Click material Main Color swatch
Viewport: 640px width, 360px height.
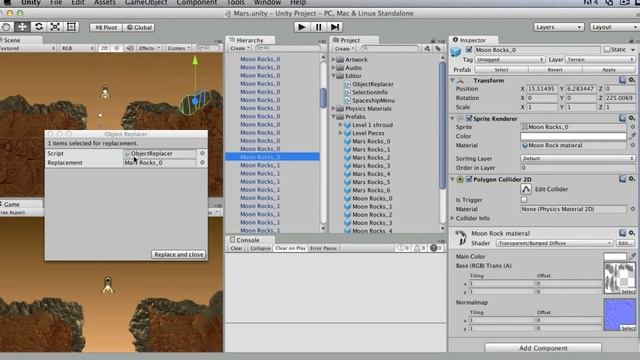615,256
